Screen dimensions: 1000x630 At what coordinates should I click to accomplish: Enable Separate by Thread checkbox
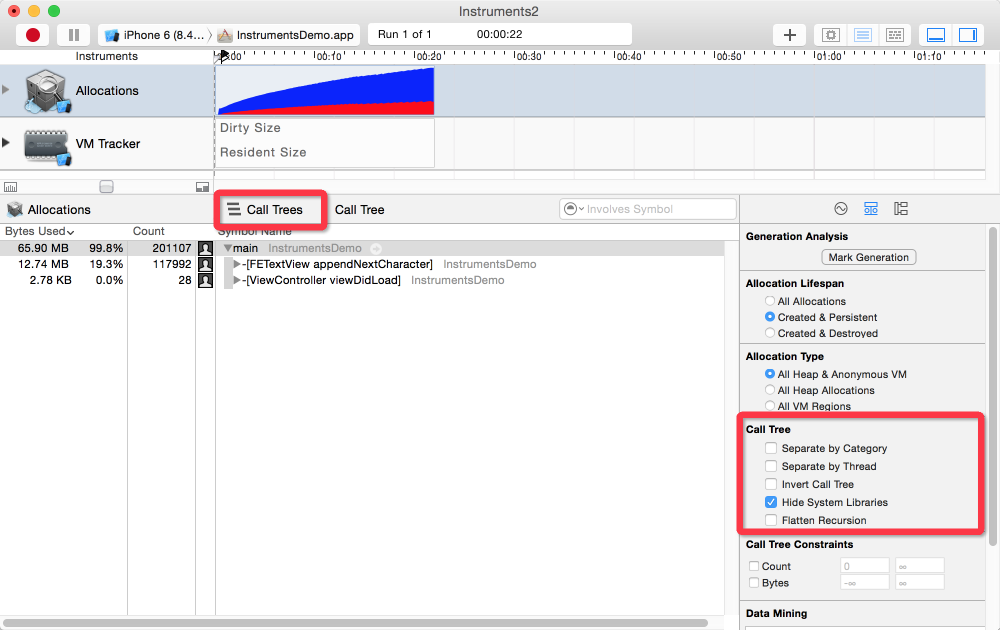coord(771,467)
